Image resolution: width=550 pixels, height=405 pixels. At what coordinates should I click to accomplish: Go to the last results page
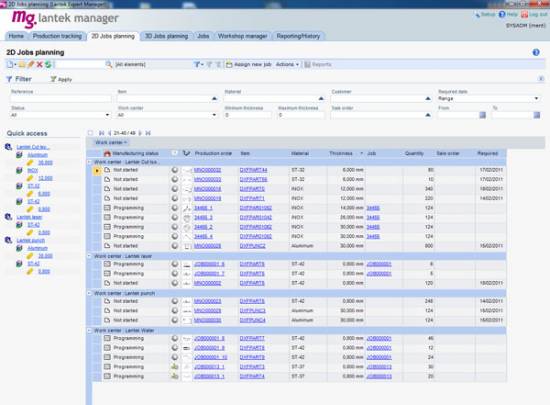coord(148,133)
